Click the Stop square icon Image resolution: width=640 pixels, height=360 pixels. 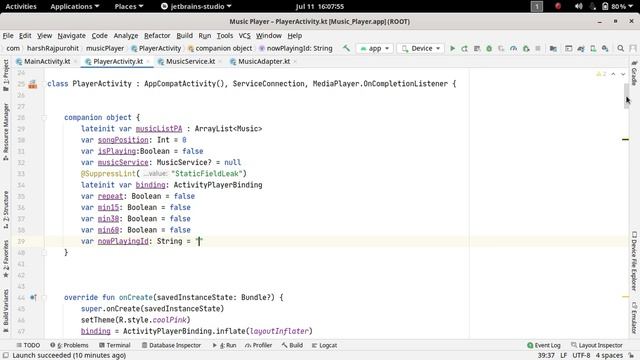(538, 48)
